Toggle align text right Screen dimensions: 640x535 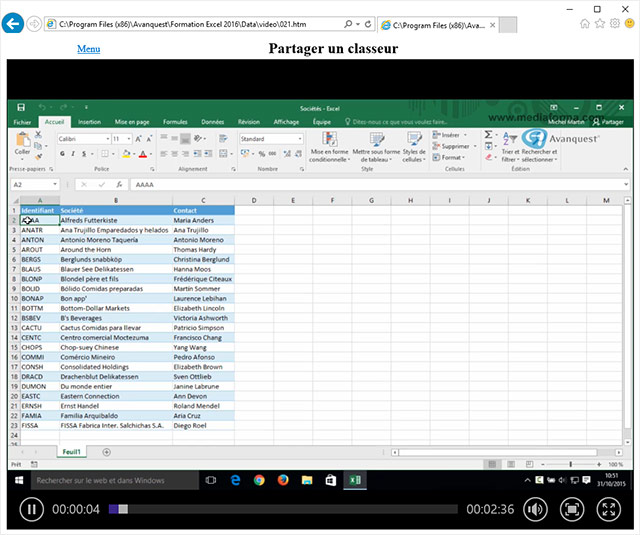185,153
